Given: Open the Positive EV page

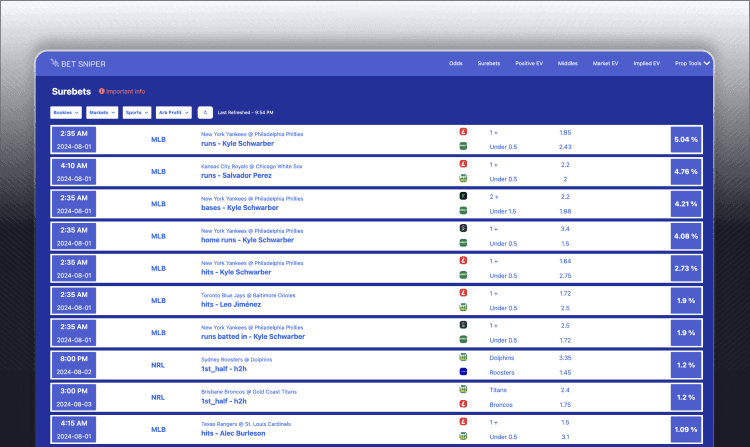Looking at the screenshot, I should point(529,63).
